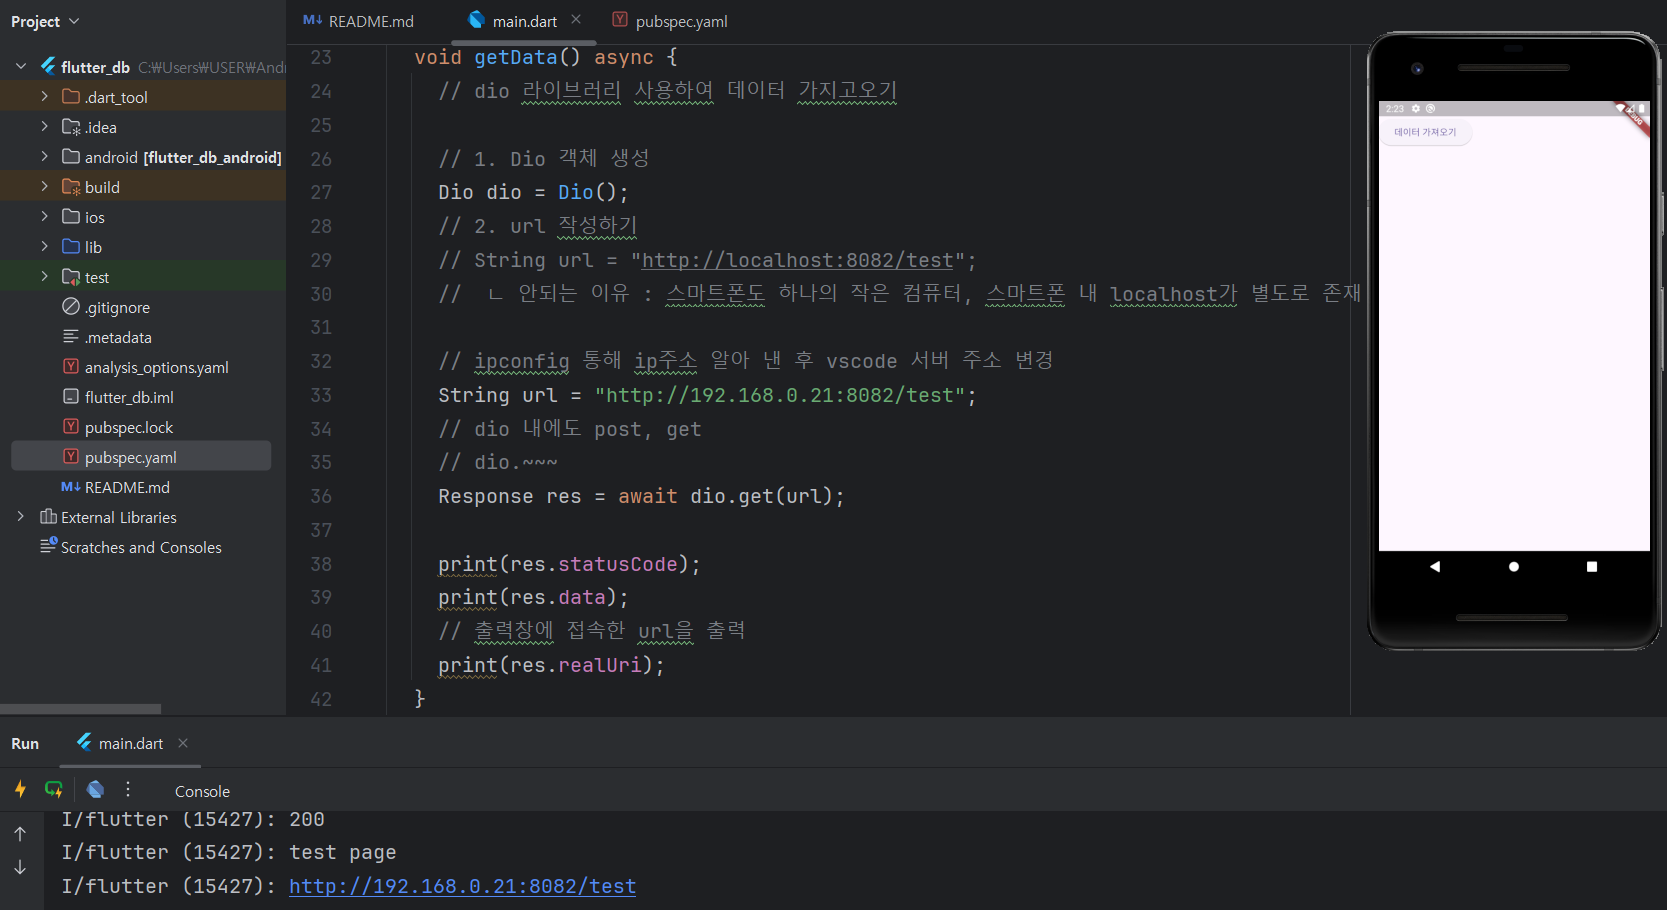Click the pubspec.lock file icon
Viewport: 1667px width, 910px height.
coord(71,427)
